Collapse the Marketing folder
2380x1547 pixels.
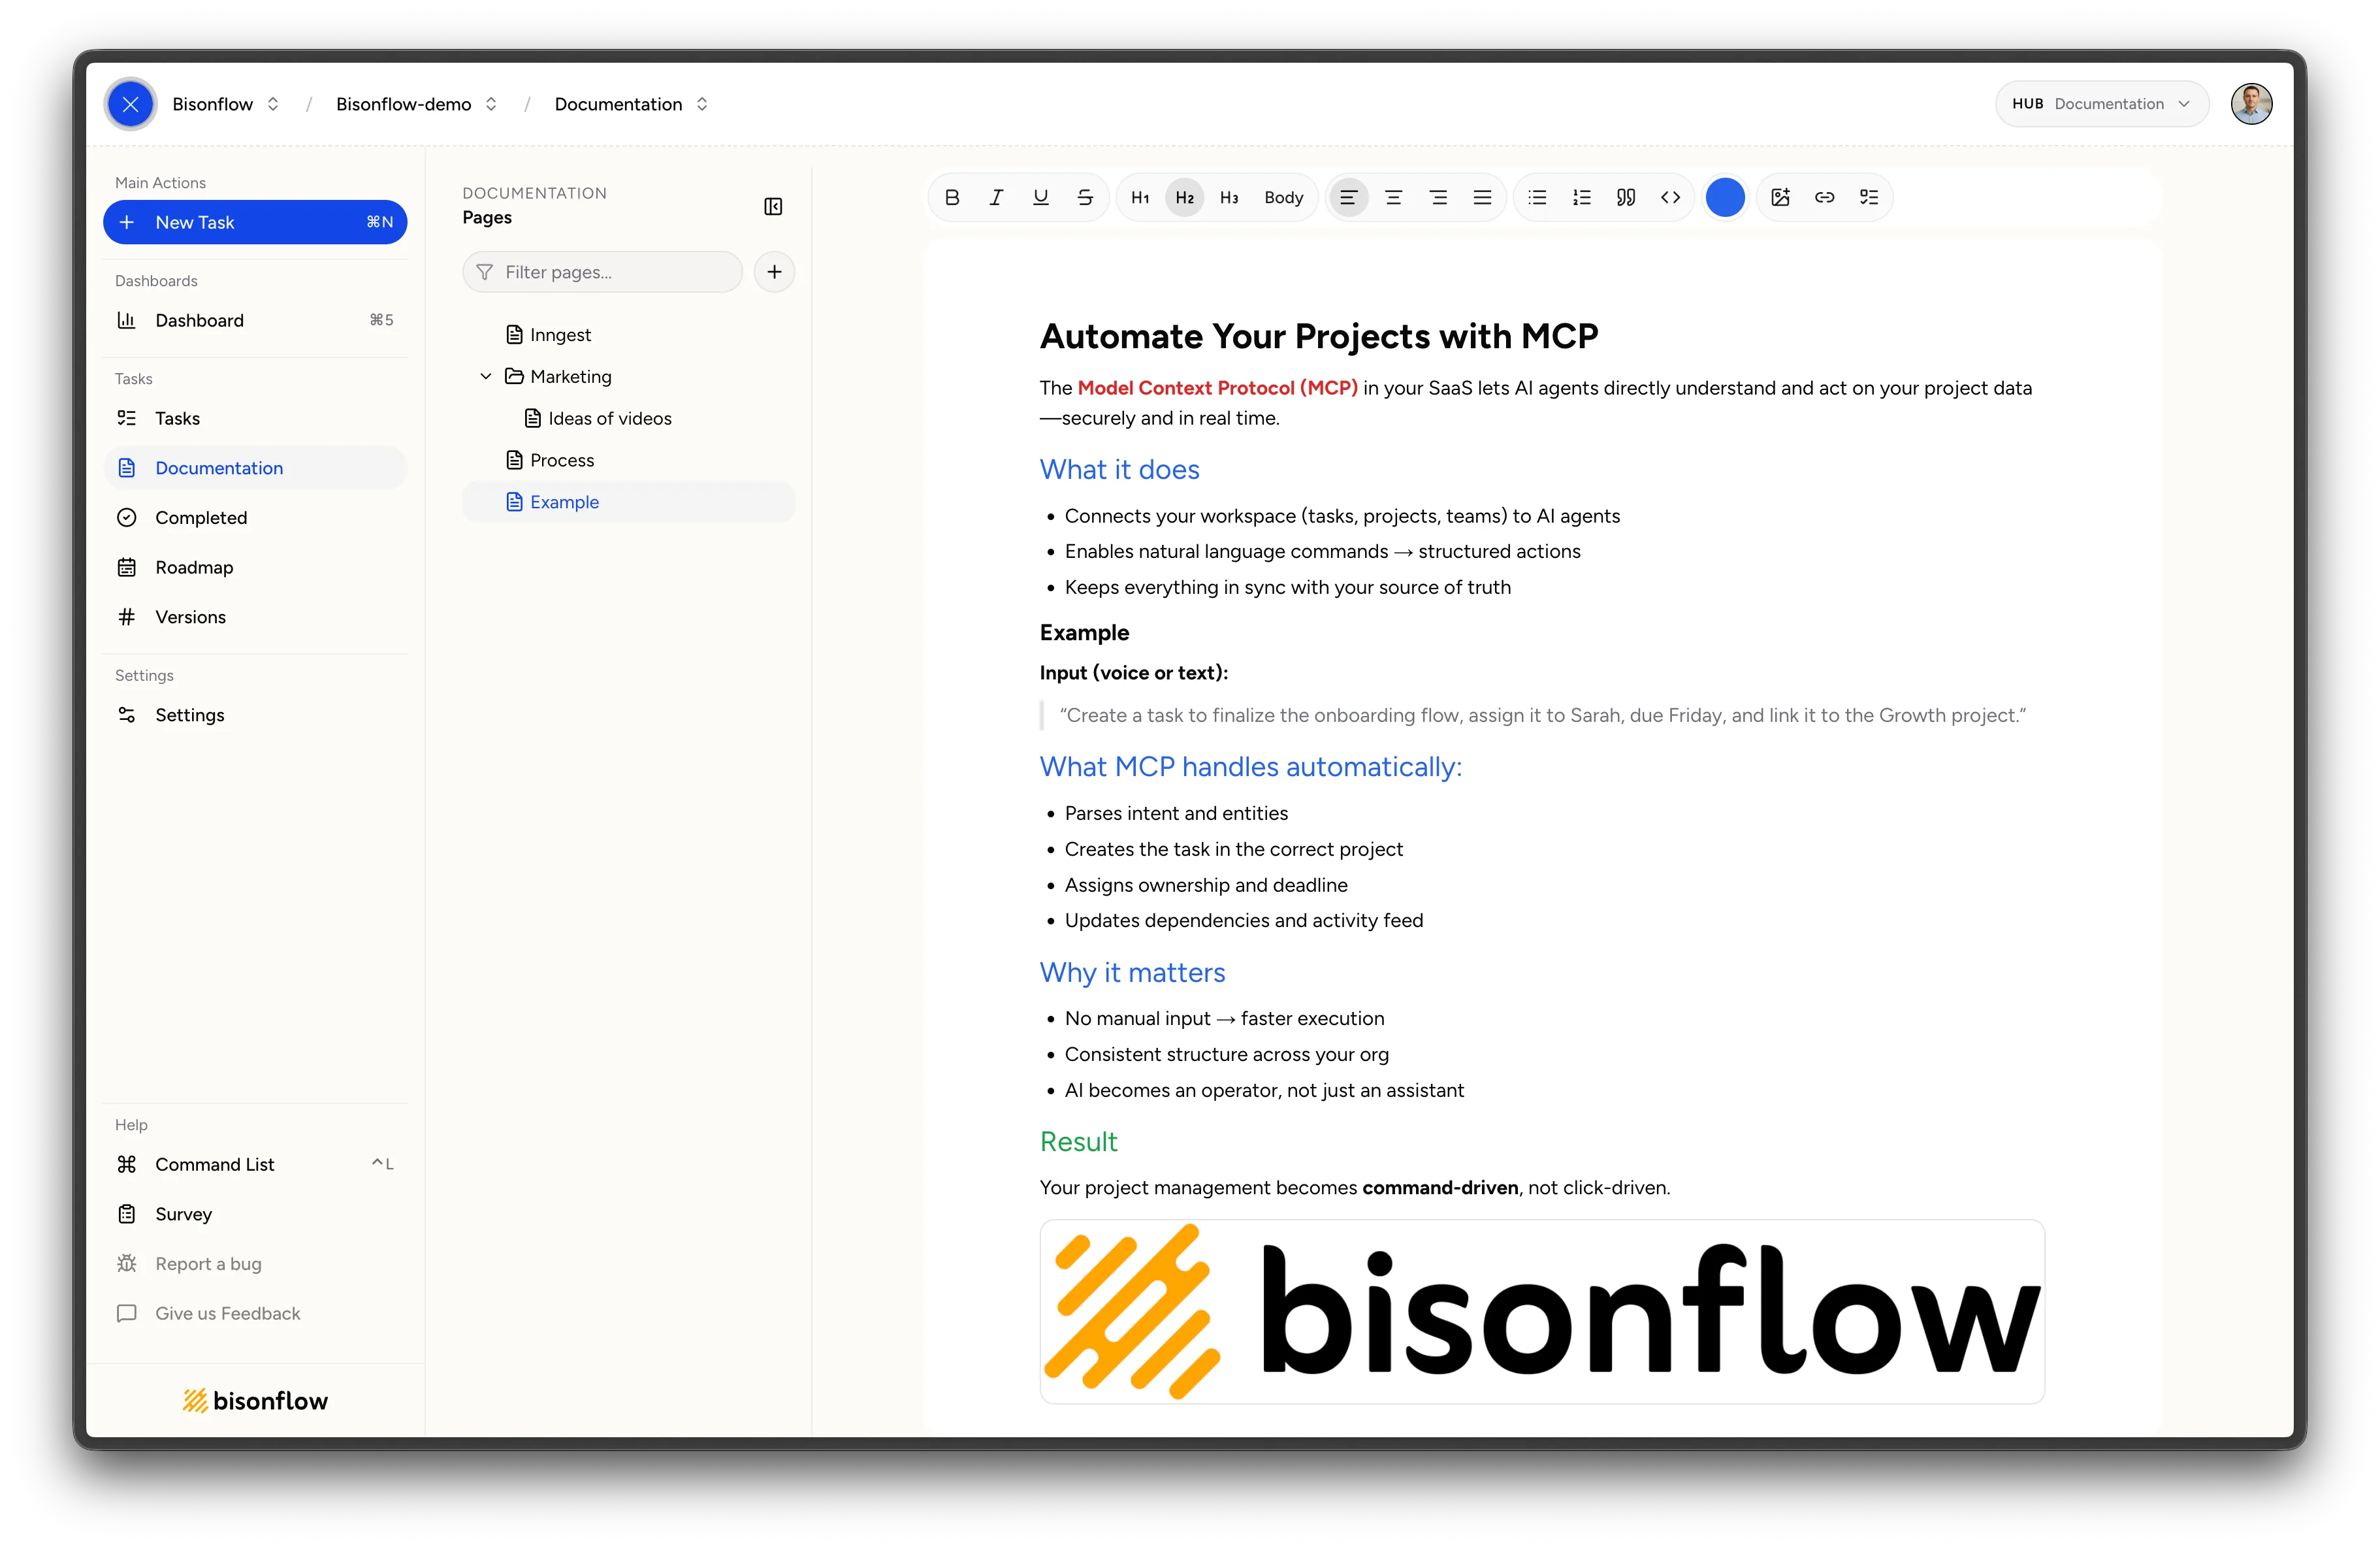pyautogui.click(x=485, y=376)
